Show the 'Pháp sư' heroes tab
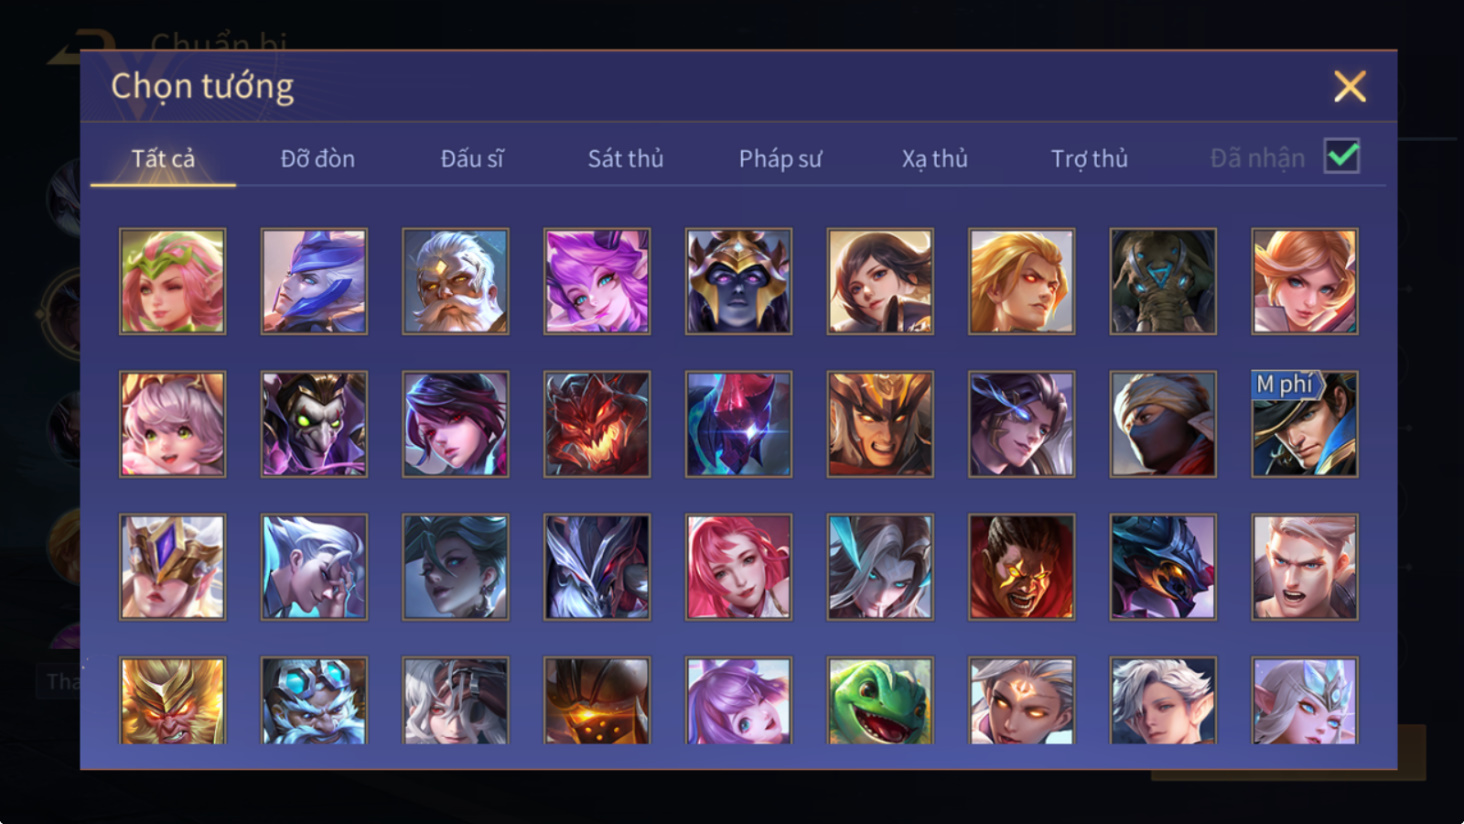 (x=780, y=158)
